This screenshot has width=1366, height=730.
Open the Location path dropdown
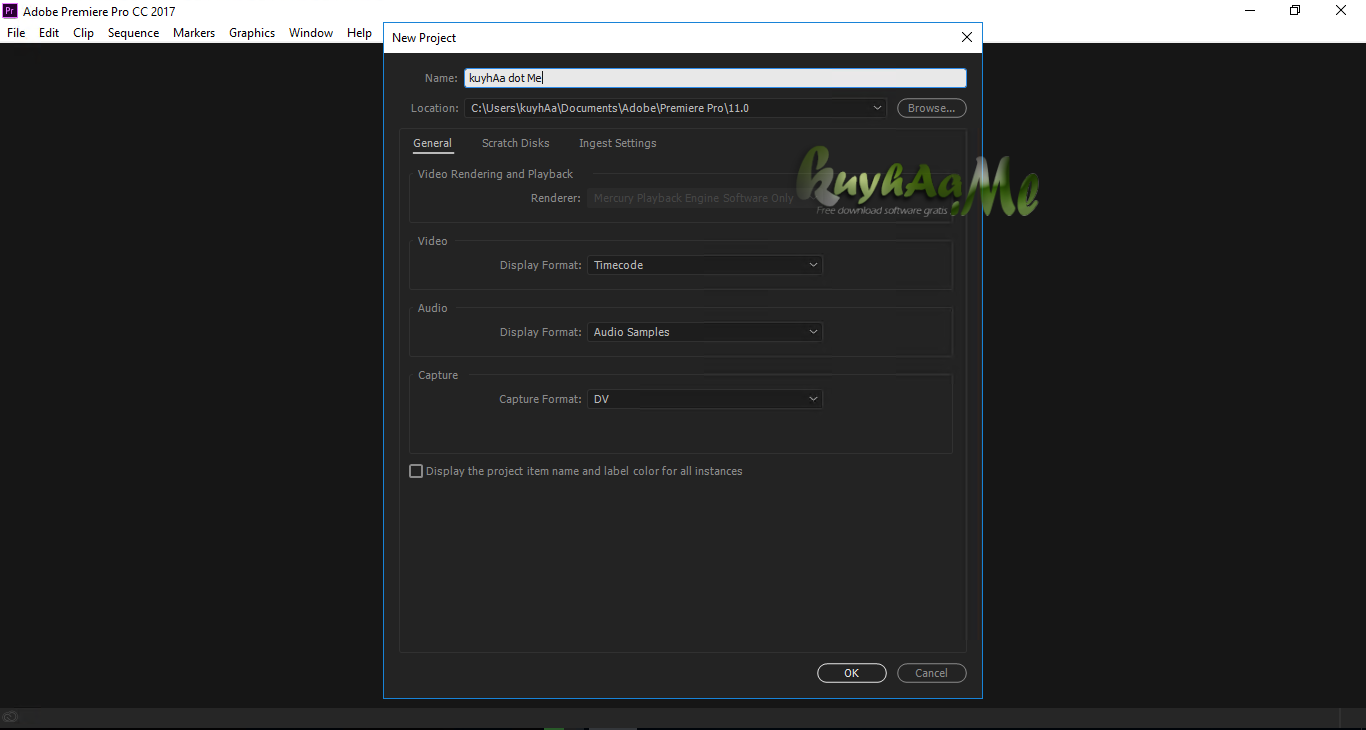point(675,108)
